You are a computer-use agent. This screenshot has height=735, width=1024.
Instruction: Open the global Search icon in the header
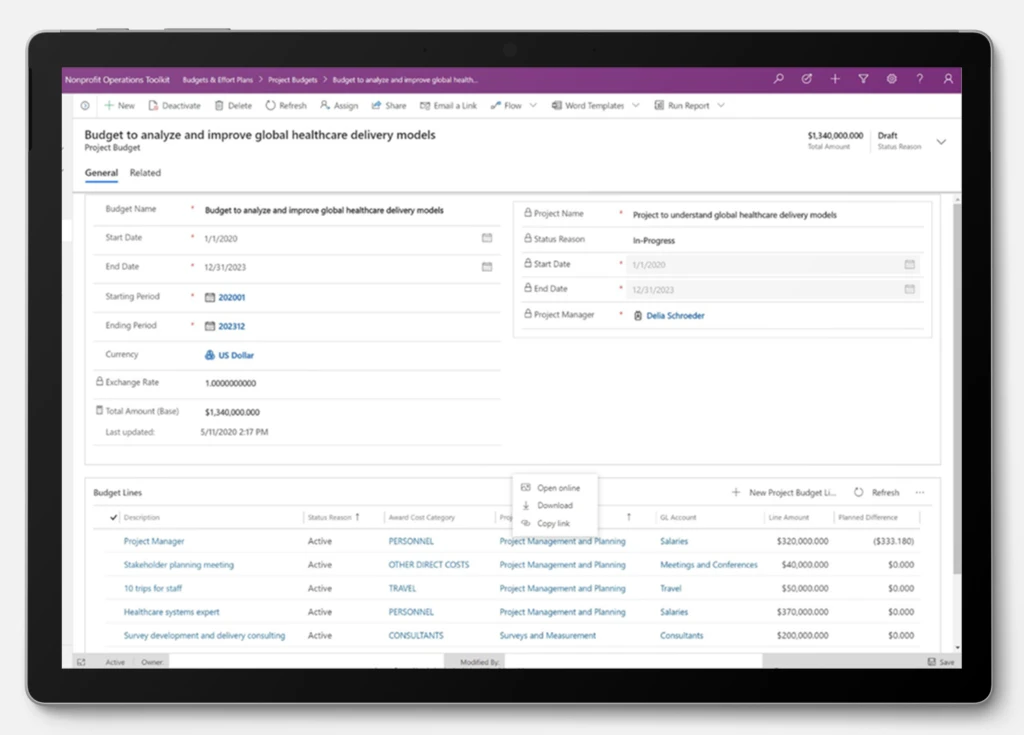point(779,78)
